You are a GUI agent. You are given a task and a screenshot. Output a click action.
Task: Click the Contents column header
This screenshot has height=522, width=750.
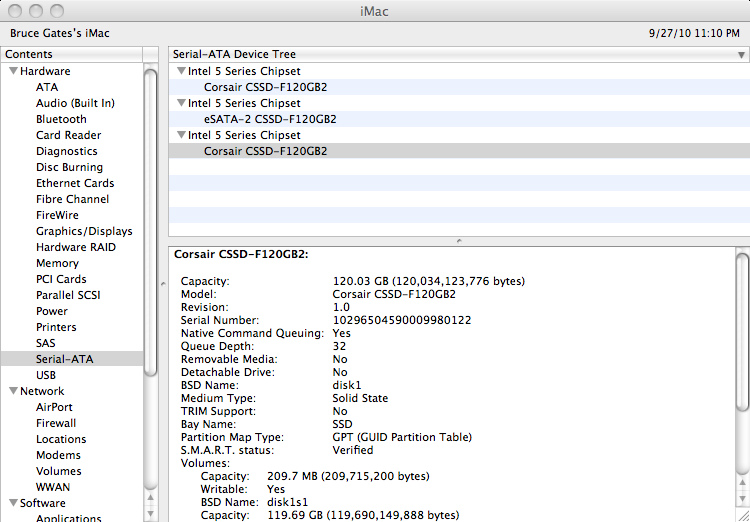72,55
